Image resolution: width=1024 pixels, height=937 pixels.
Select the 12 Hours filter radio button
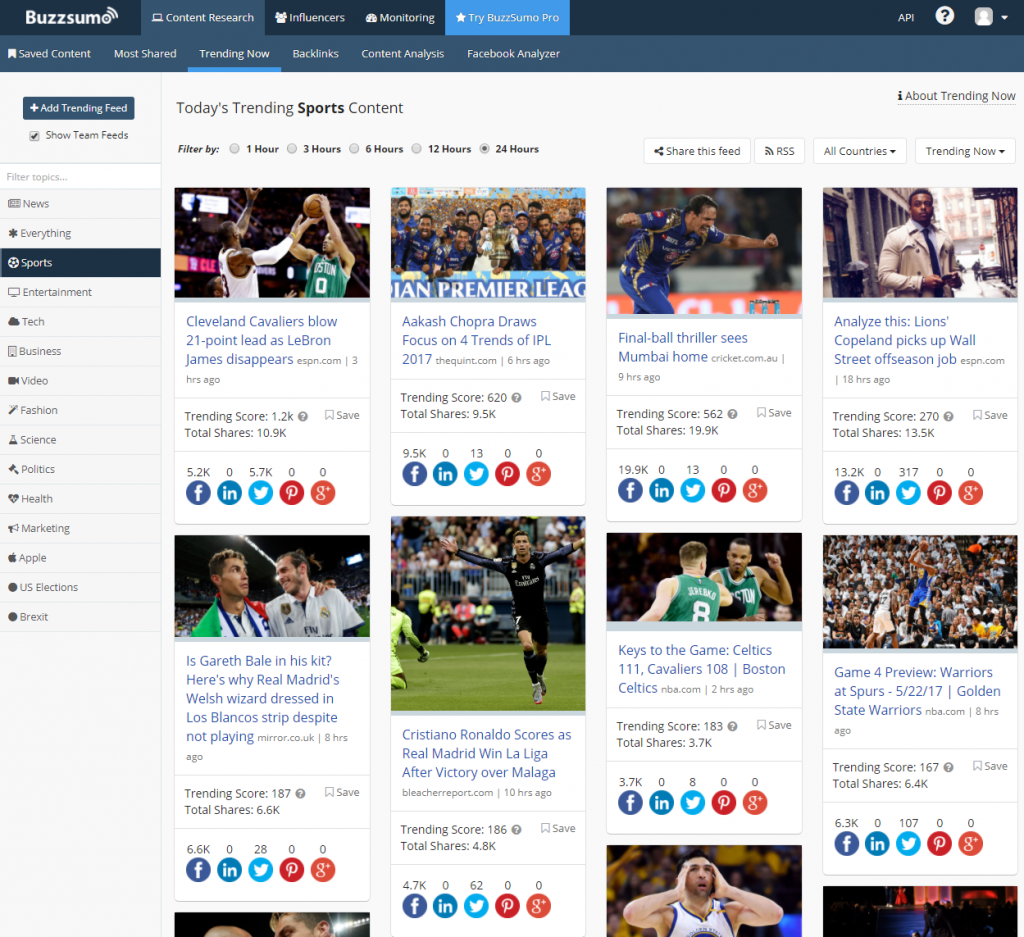(417, 149)
